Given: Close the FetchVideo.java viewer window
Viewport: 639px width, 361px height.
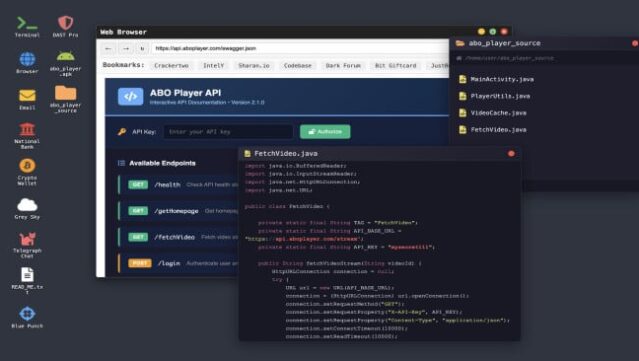Looking at the screenshot, I should point(511,154).
